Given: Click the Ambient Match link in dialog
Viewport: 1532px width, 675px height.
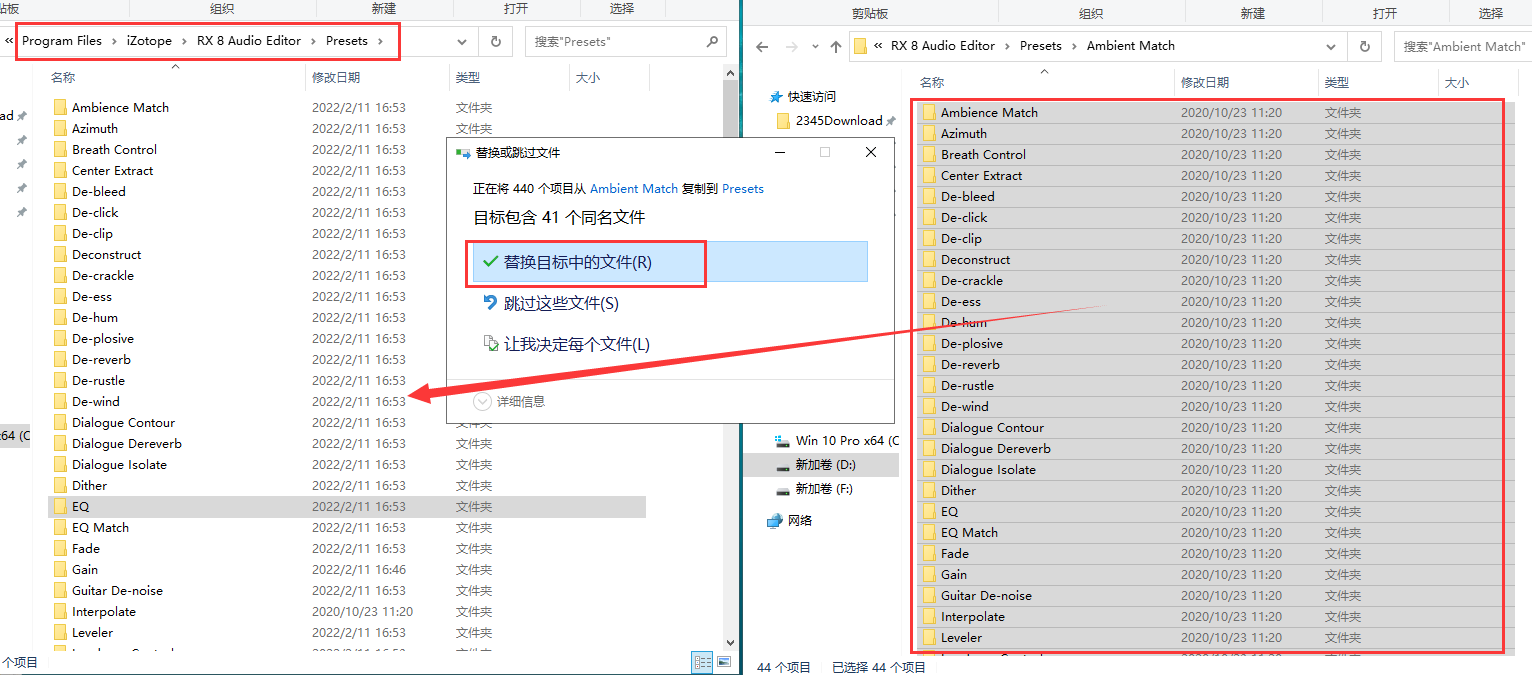Looking at the screenshot, I should (x=634, y=188).
